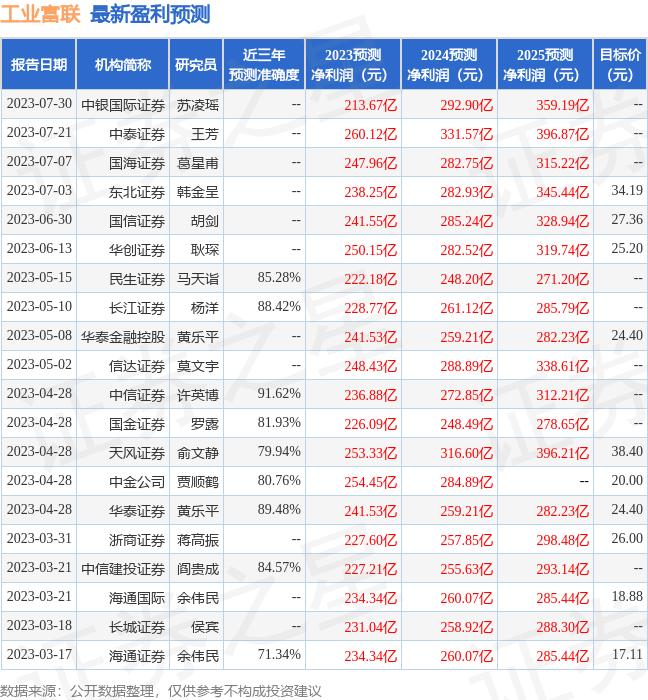Click institution 中信建投证券

tap(123, 570)
